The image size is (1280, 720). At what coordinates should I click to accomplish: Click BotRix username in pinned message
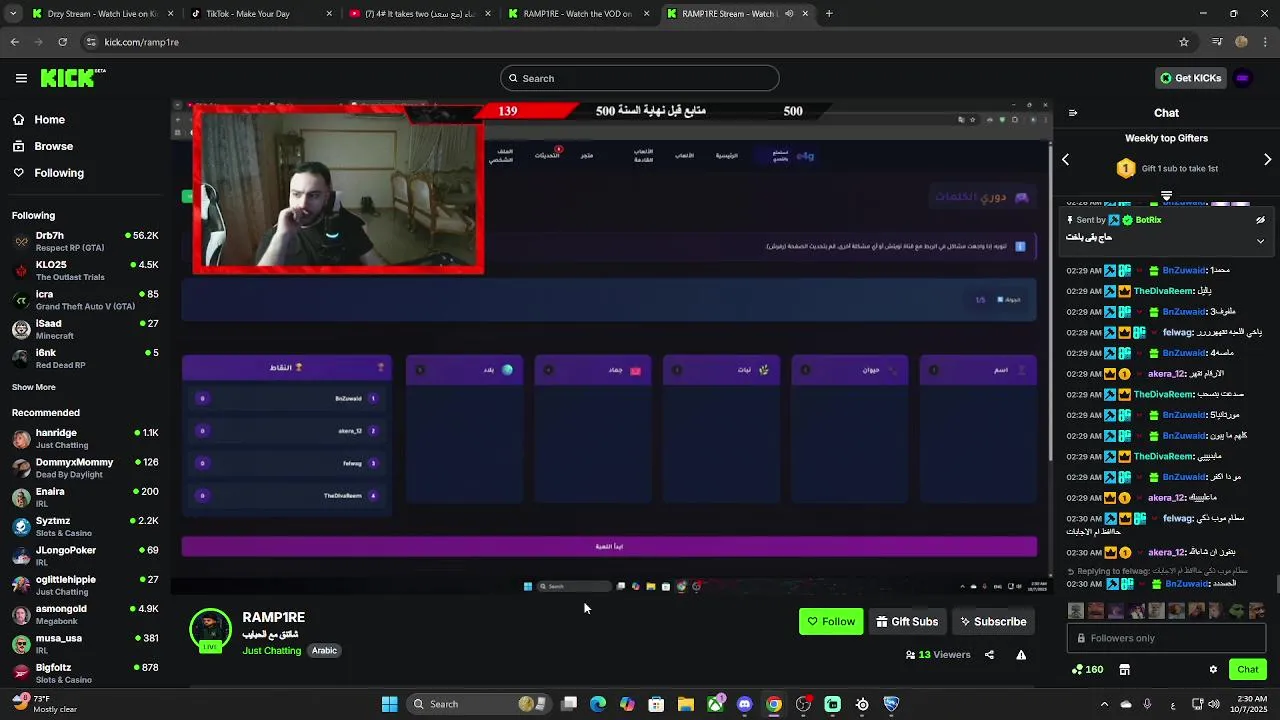(1148, 220)
